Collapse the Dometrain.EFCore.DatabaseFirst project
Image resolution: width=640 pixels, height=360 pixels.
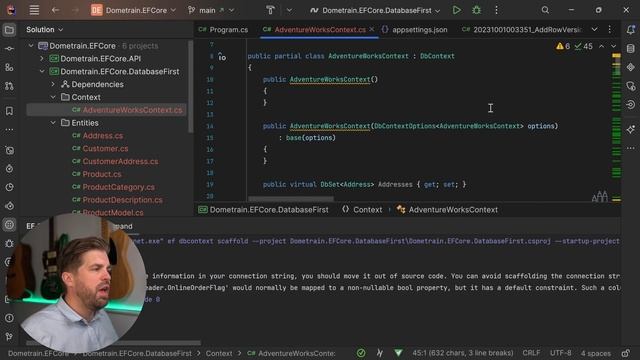[42, 71]
